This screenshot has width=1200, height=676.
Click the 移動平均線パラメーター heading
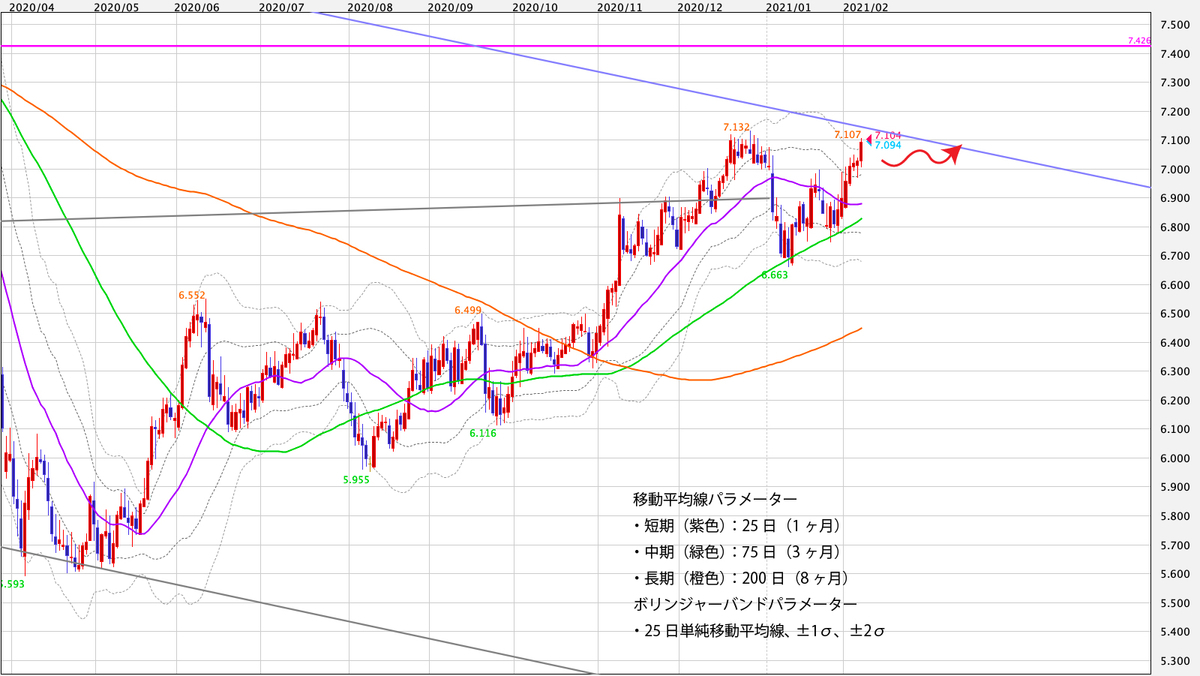[715, 498]
